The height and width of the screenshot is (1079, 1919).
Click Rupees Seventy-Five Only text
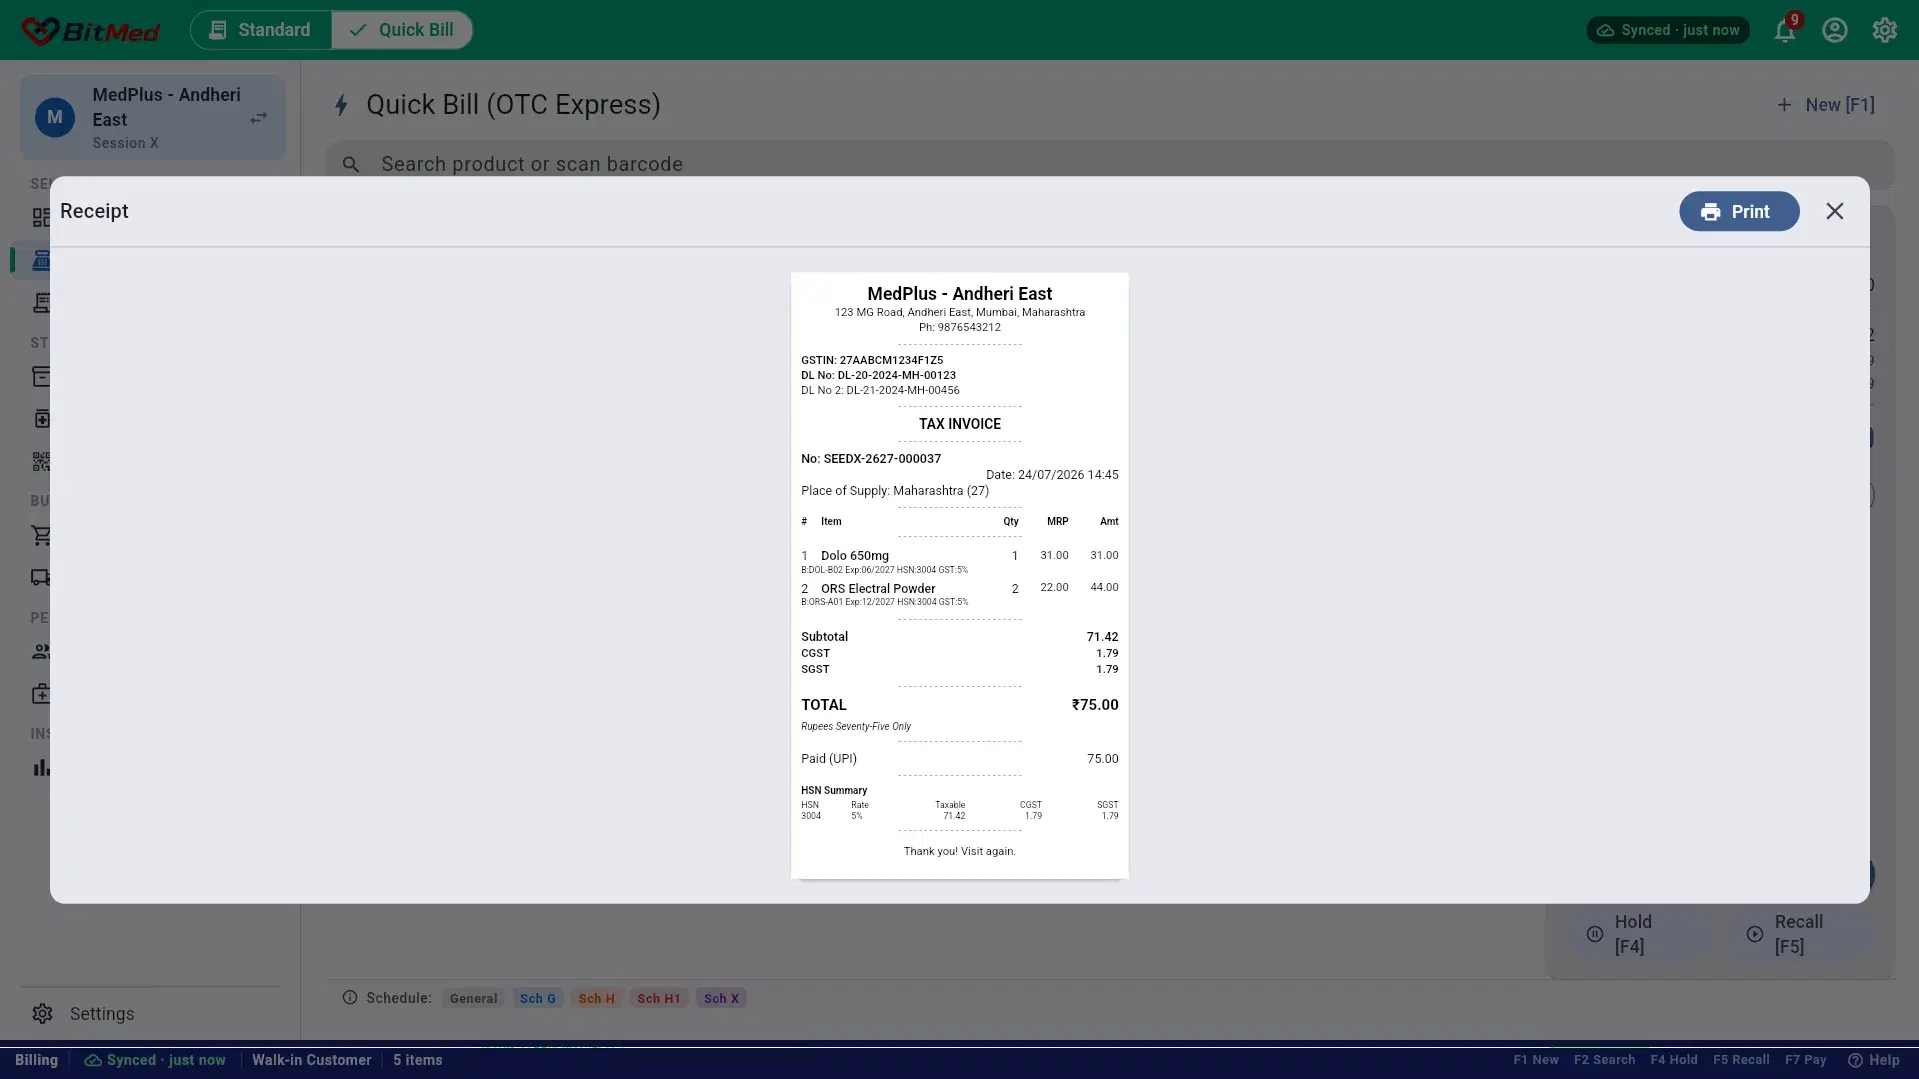tap(856, 727)
